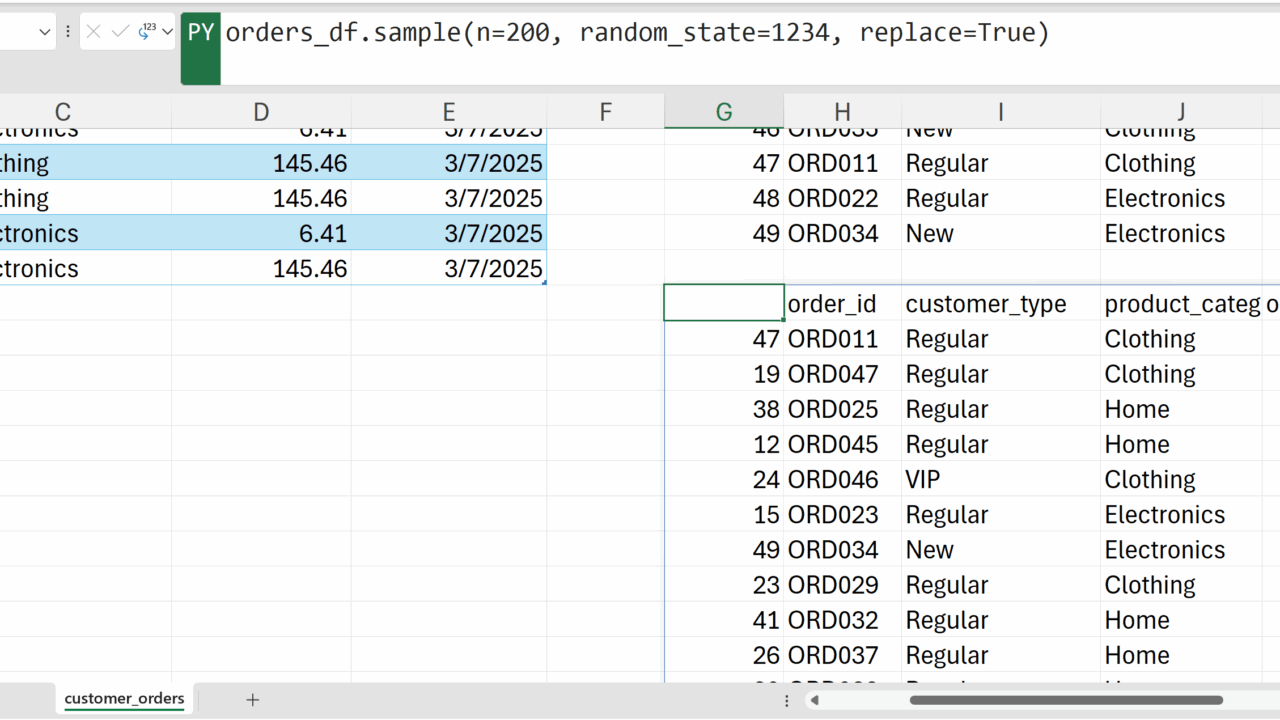
Task: Click the sheet tab bar resize dots handle
Action: (787, 700)
